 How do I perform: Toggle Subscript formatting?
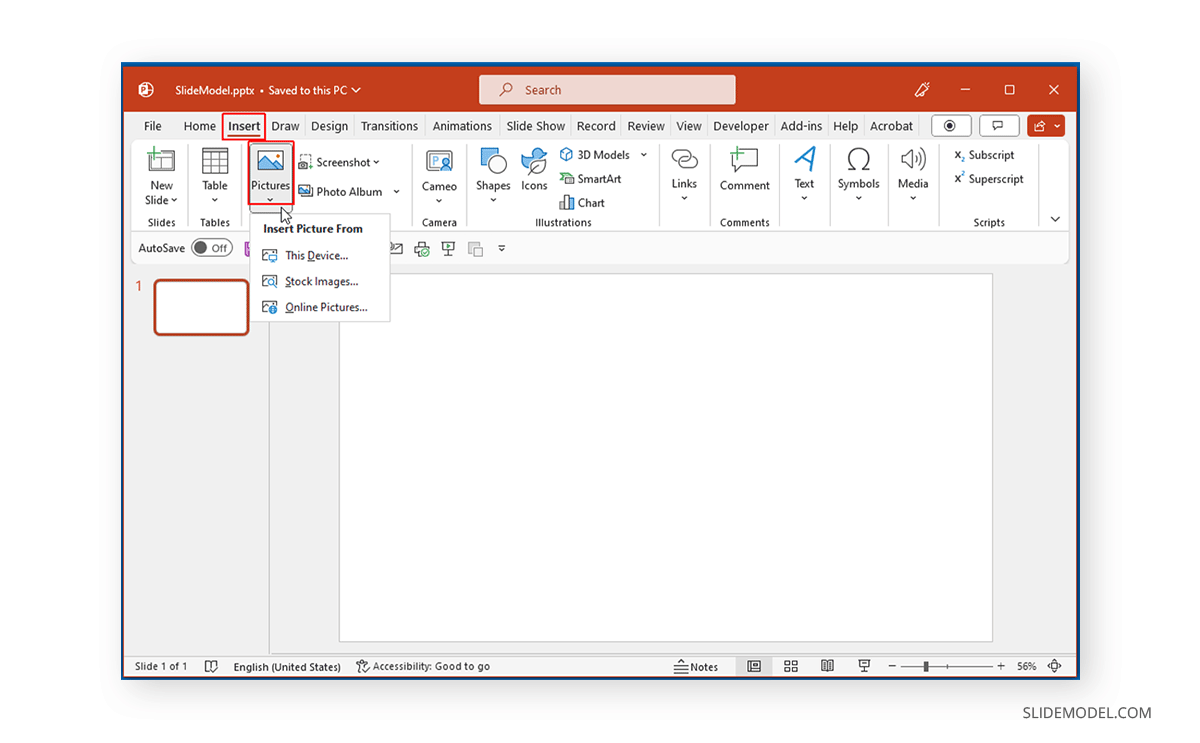(985, 155)
